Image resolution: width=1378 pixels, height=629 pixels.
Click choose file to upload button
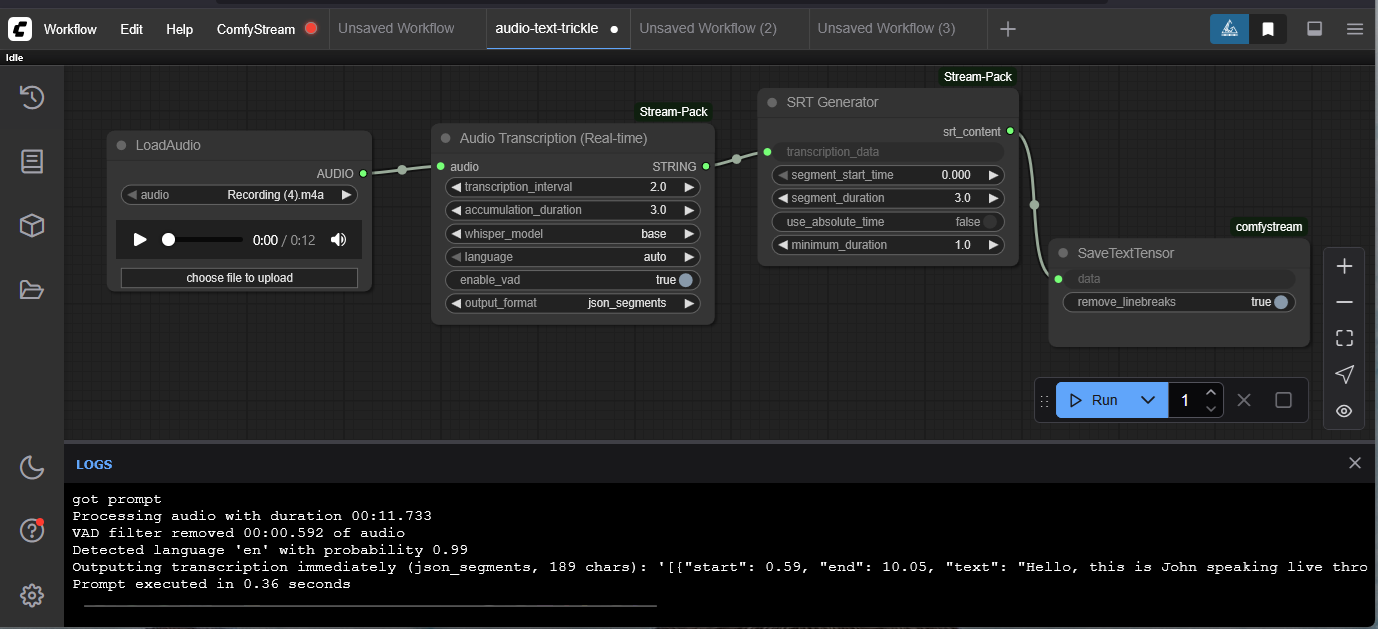click(x=239, y=278)
